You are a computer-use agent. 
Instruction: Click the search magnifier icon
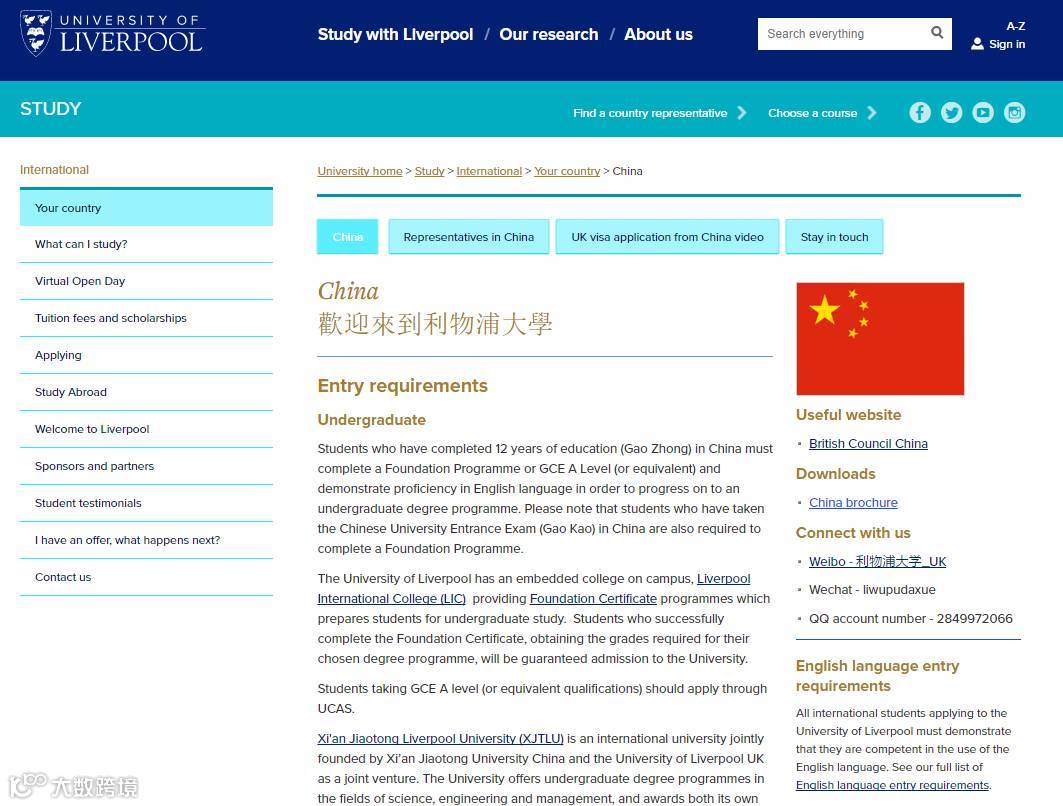click(x=937, y=33)
